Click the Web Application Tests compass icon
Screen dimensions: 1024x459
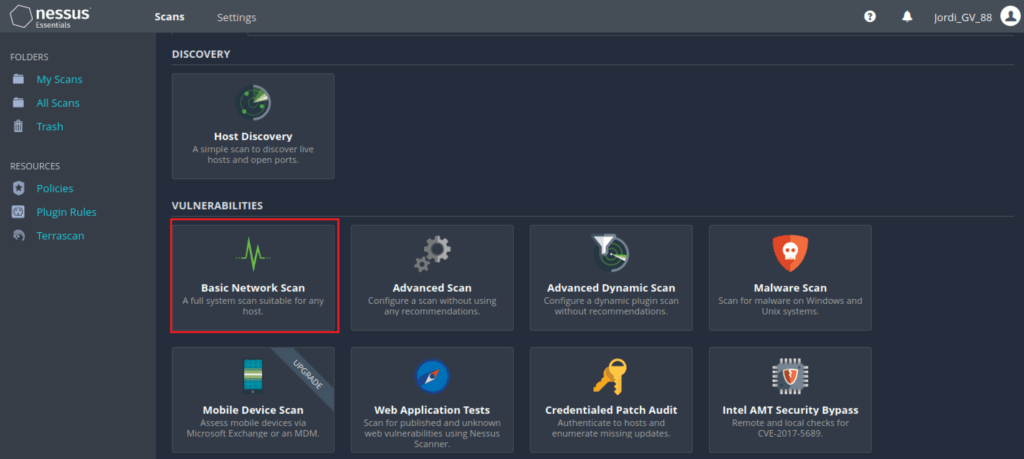click(x=432, y=377)
